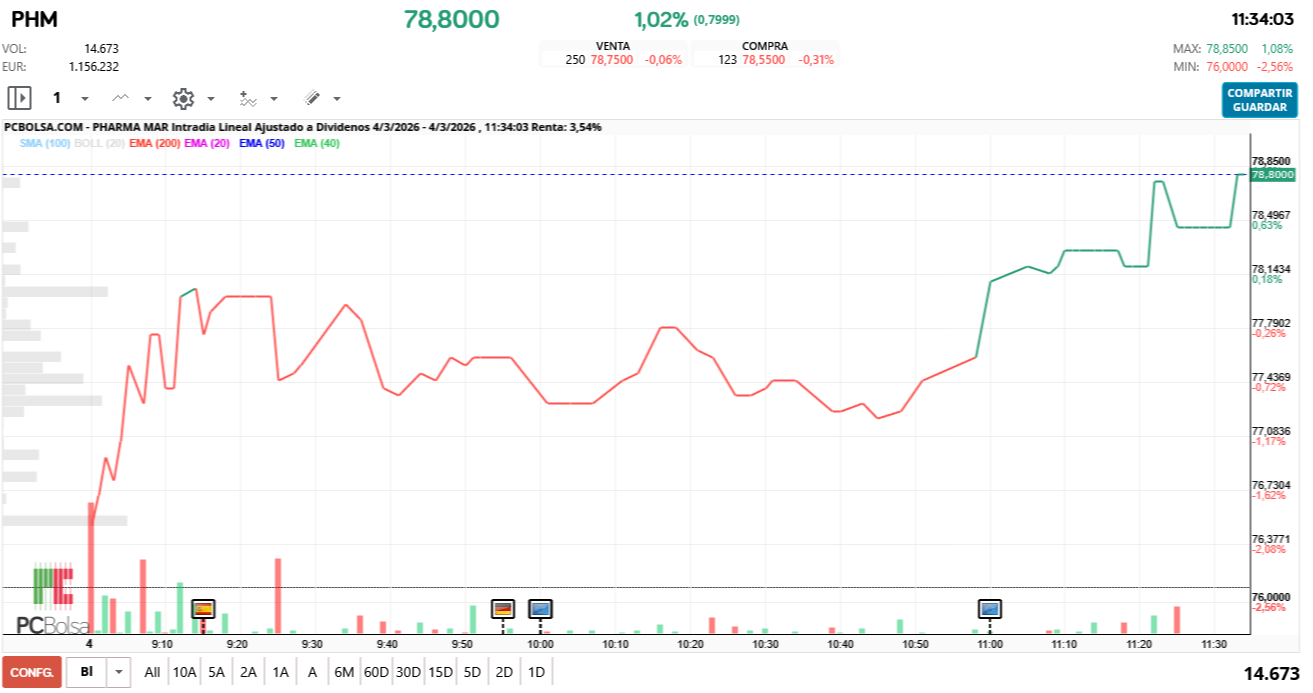Click the Spanish flag event marker near 9:15
Screen dimensions: 1313x693
coord(203,608)
